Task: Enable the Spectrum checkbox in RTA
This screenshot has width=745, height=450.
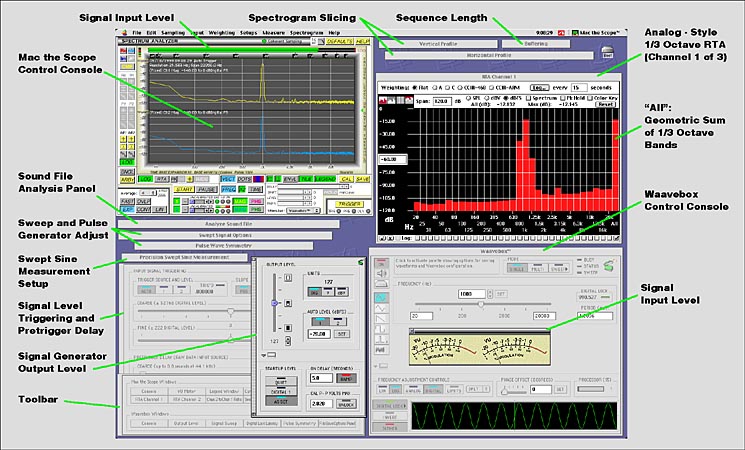Action: (x=528, y=98)
